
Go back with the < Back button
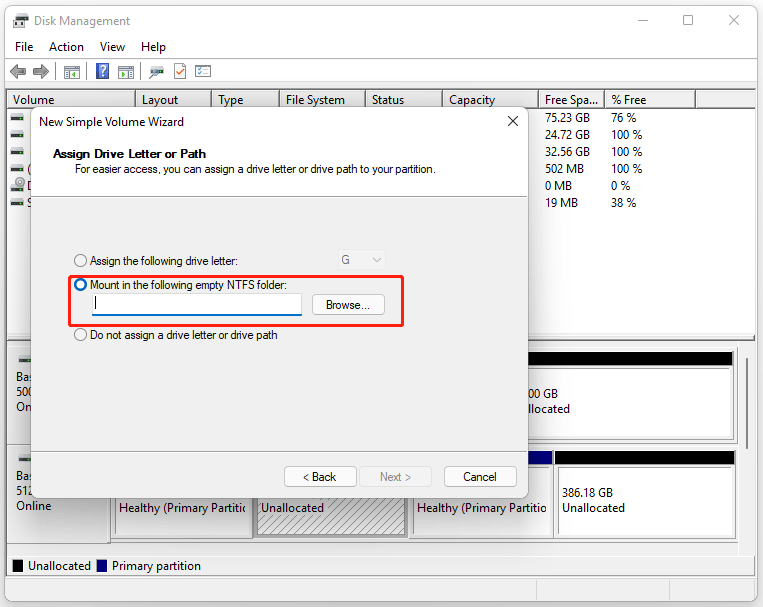tap(320, 477)
